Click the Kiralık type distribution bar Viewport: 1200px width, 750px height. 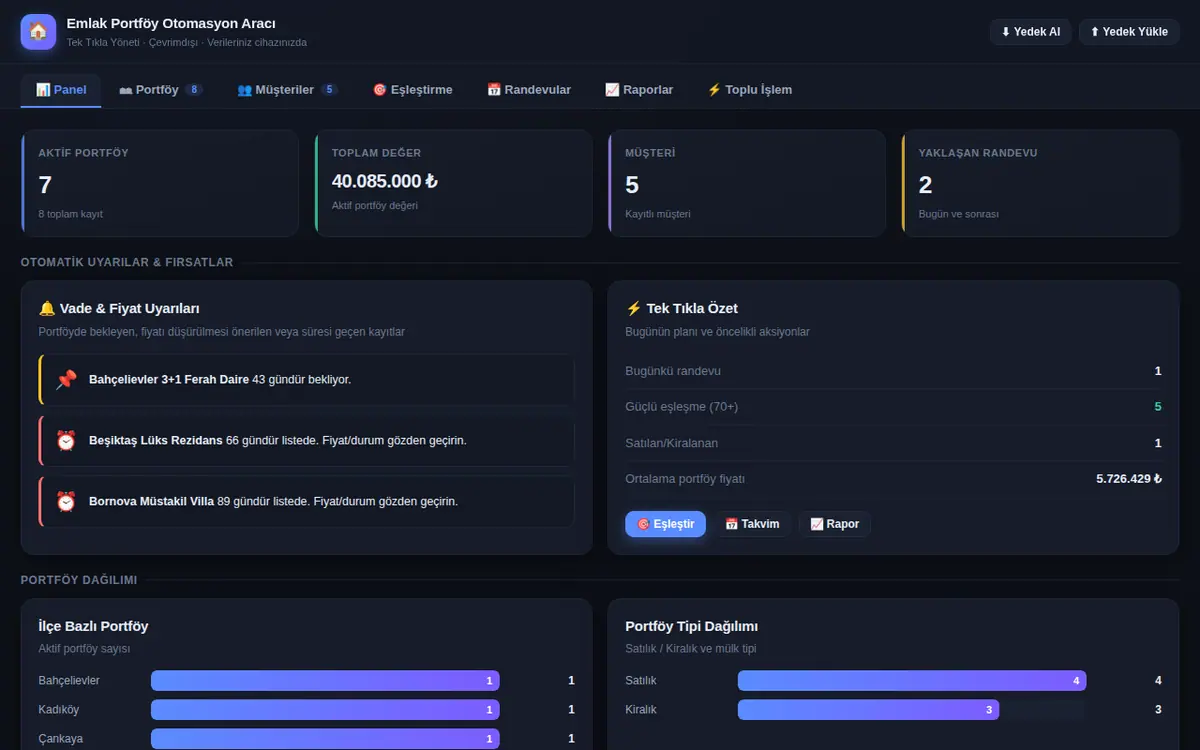868,710
